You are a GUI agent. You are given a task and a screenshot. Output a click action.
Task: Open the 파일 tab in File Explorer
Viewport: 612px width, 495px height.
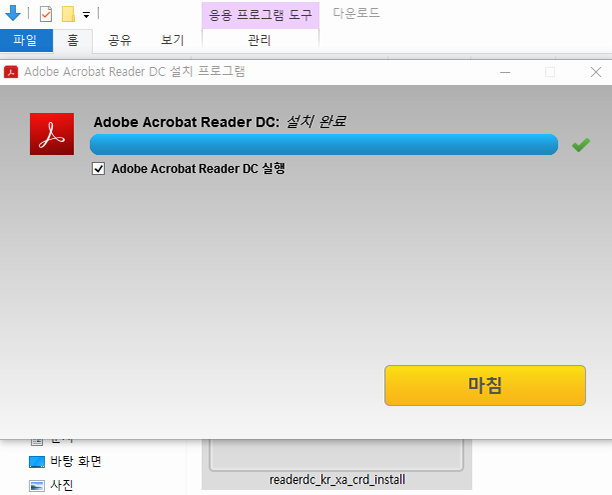26,40
